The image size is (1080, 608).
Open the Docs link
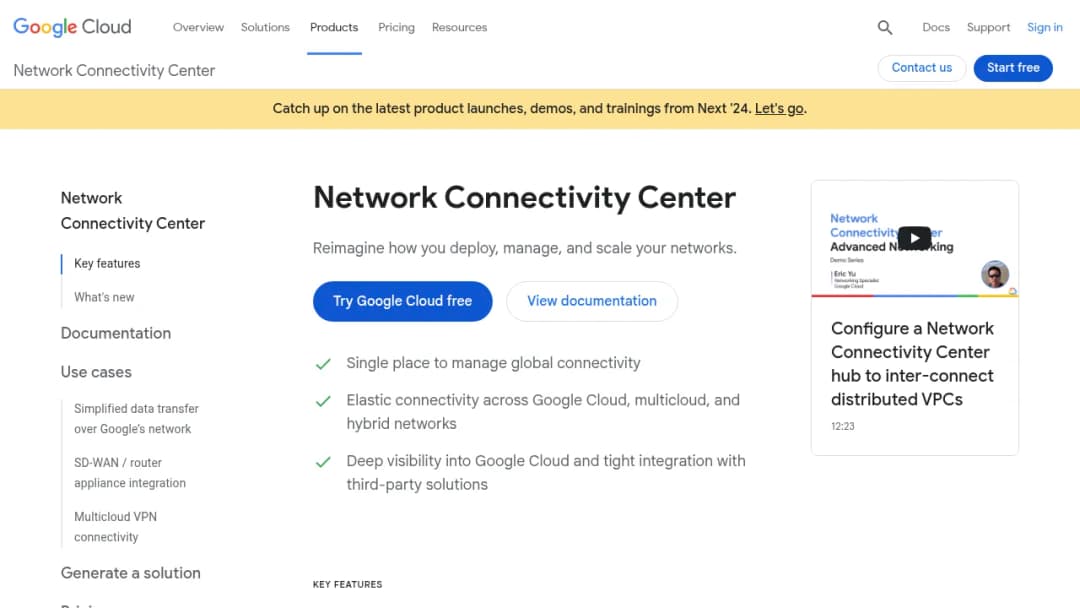tap(936, 28)
